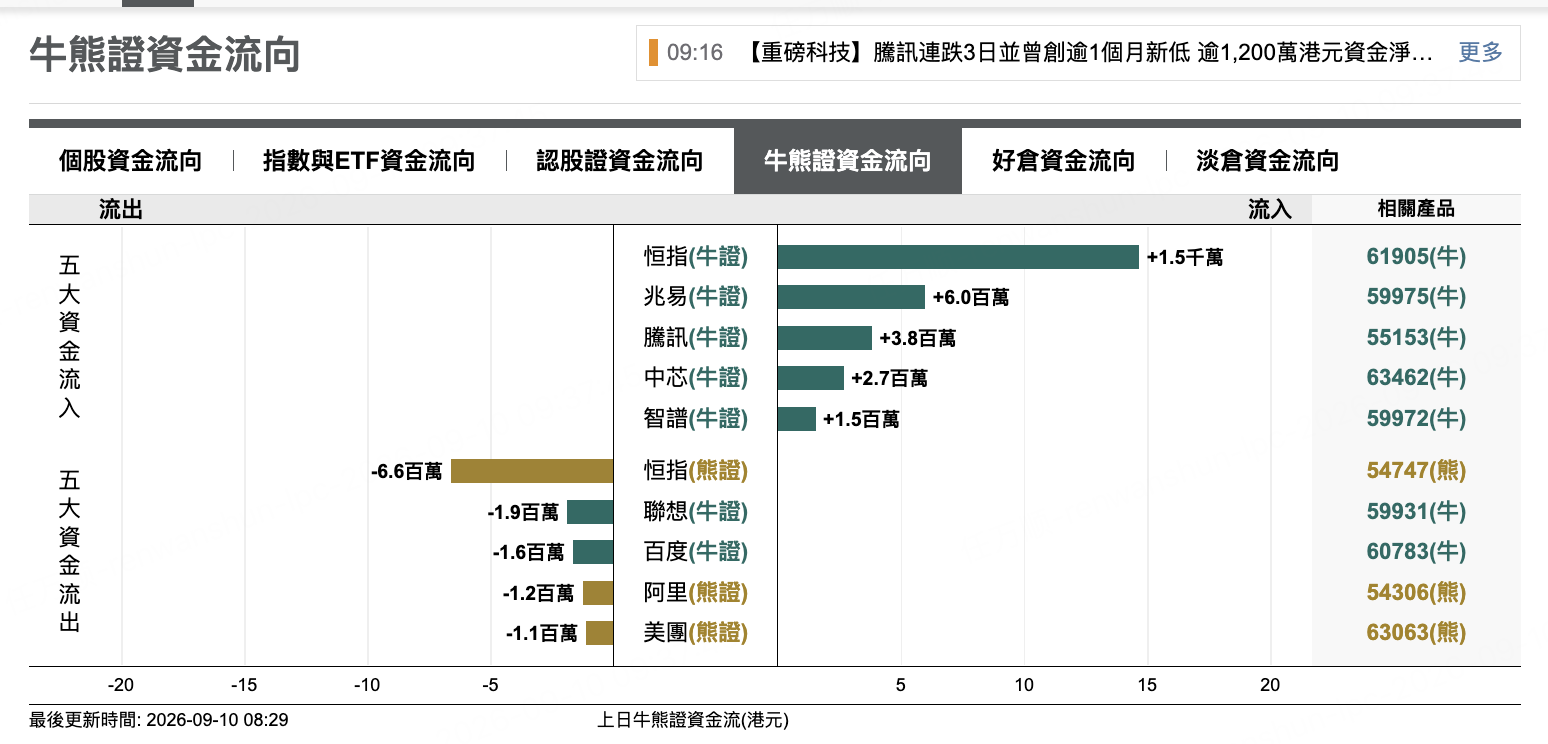Open related product 63063(熊)
Image resolution: width=1548 pixels, height=744 pixels.
tap(1416, 633)
